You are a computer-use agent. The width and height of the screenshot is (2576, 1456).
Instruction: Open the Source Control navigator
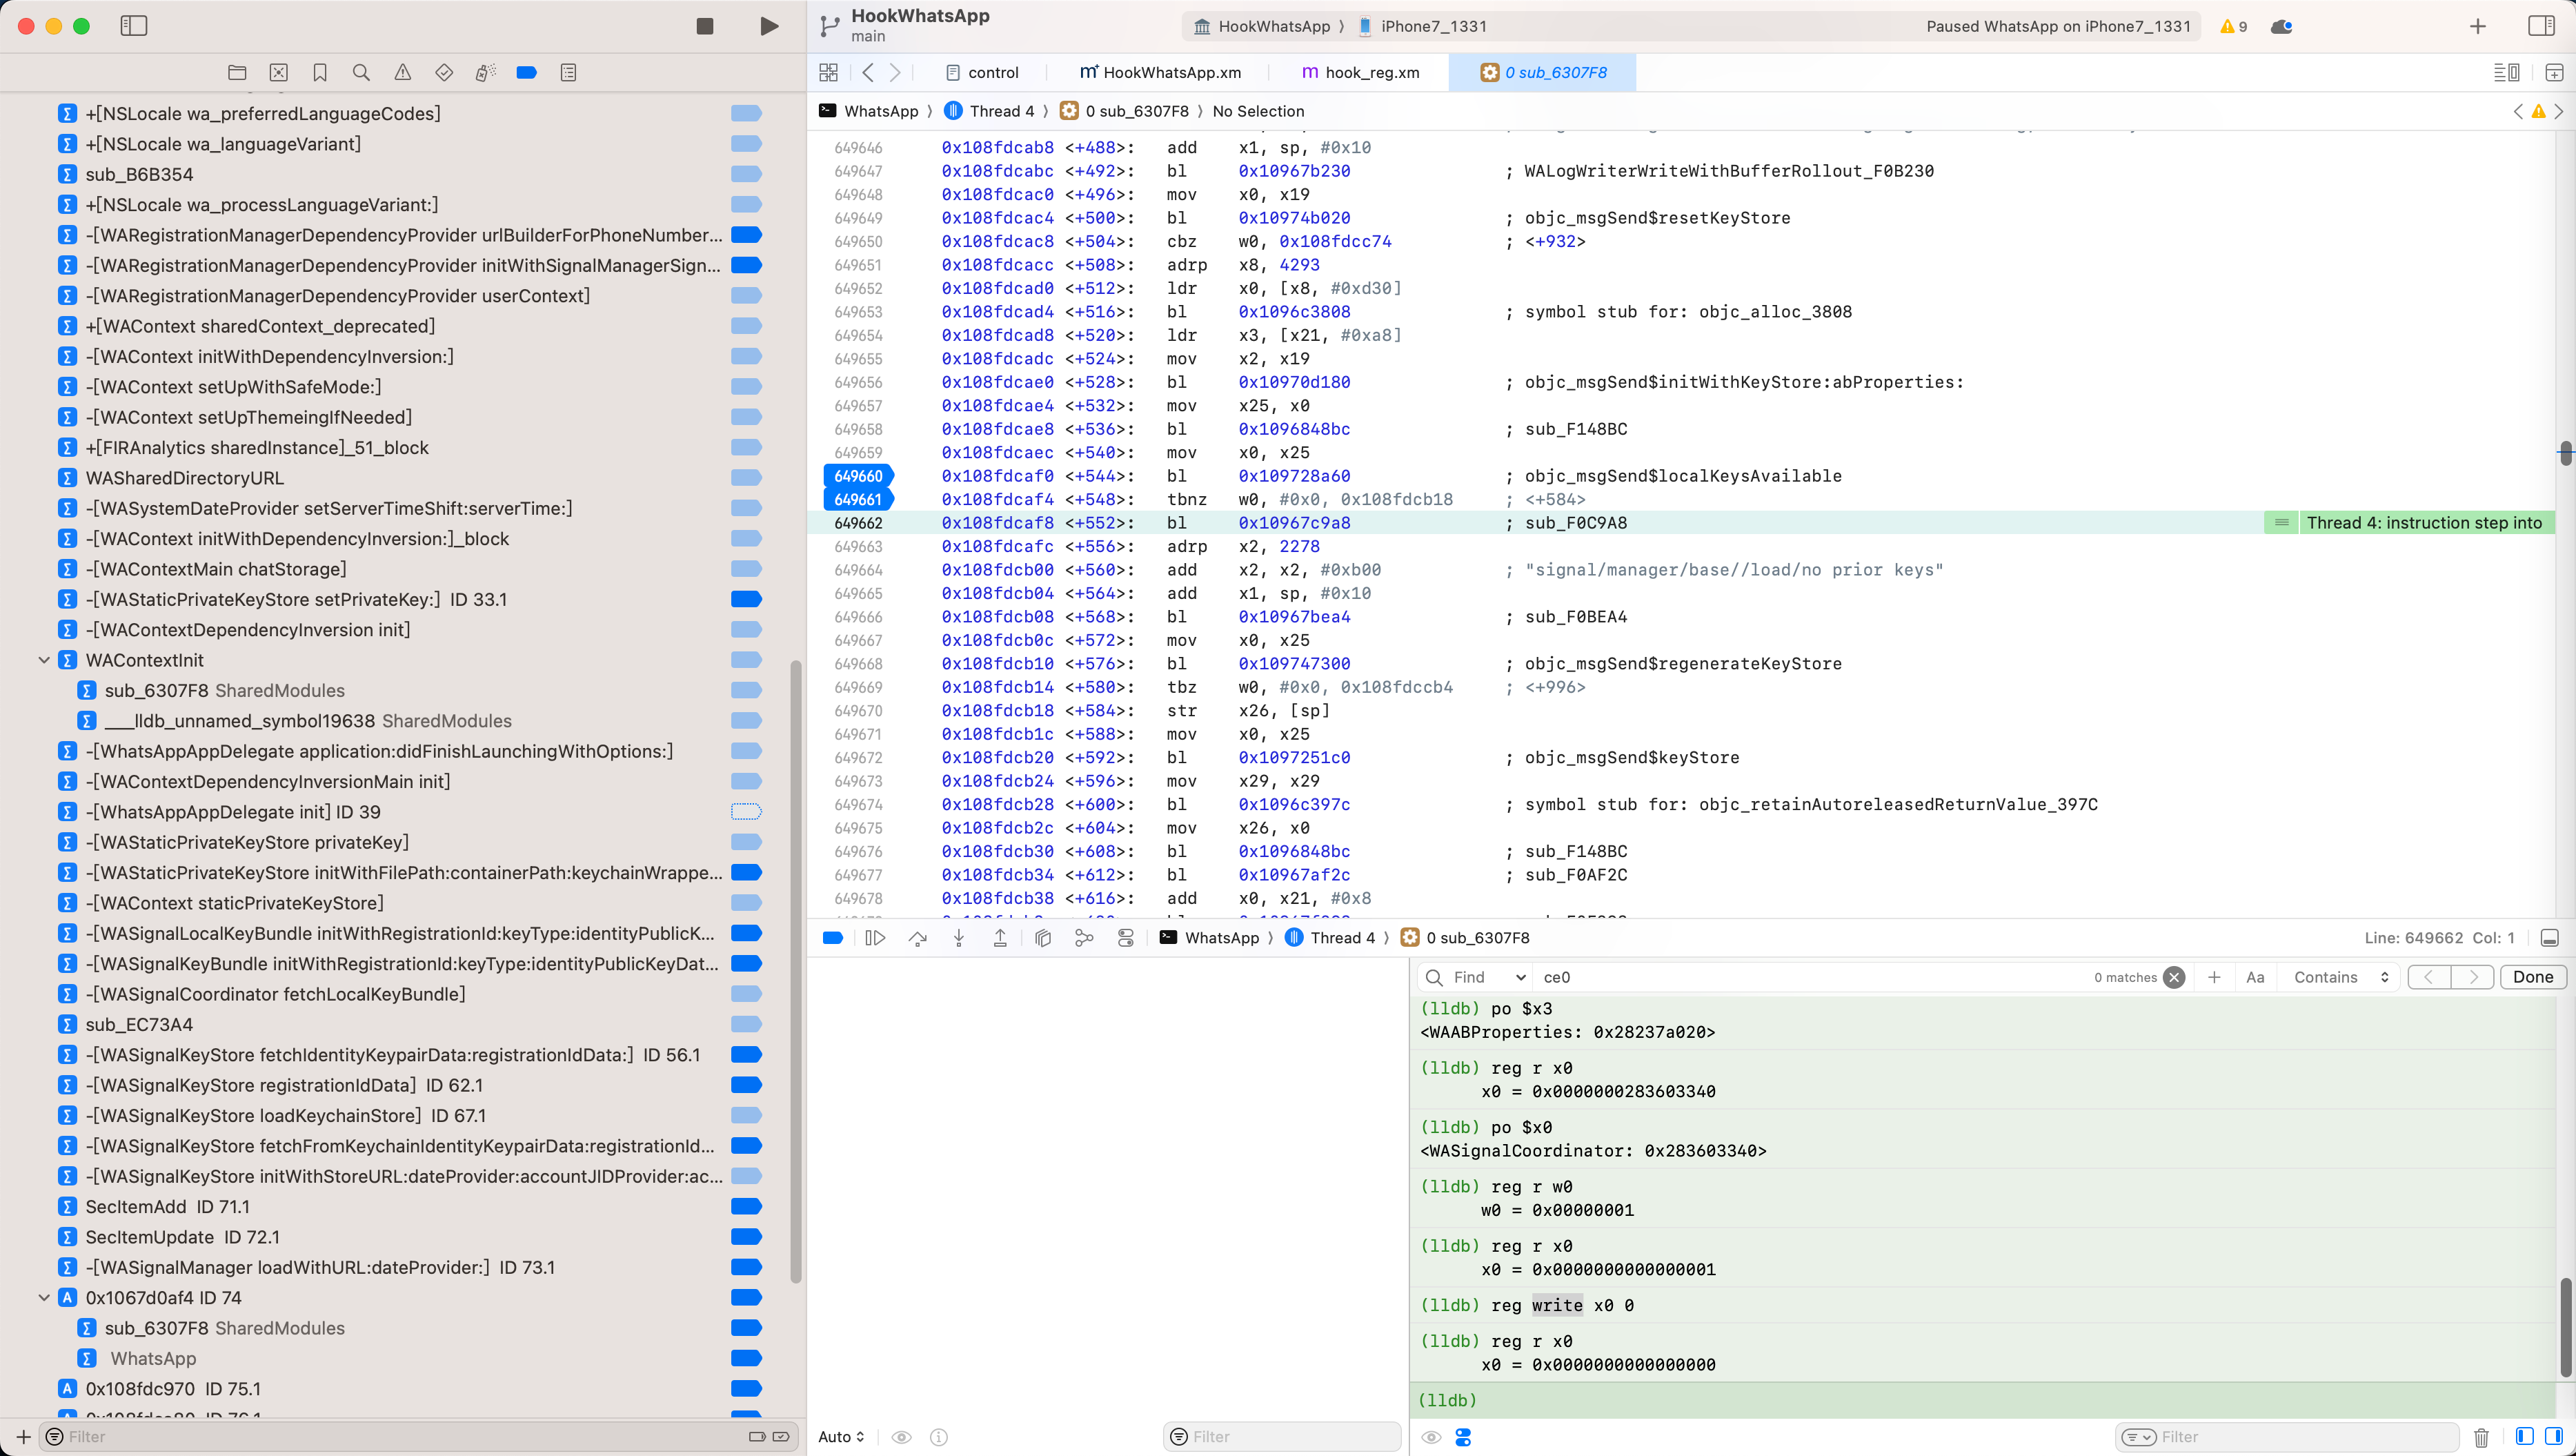279,72
